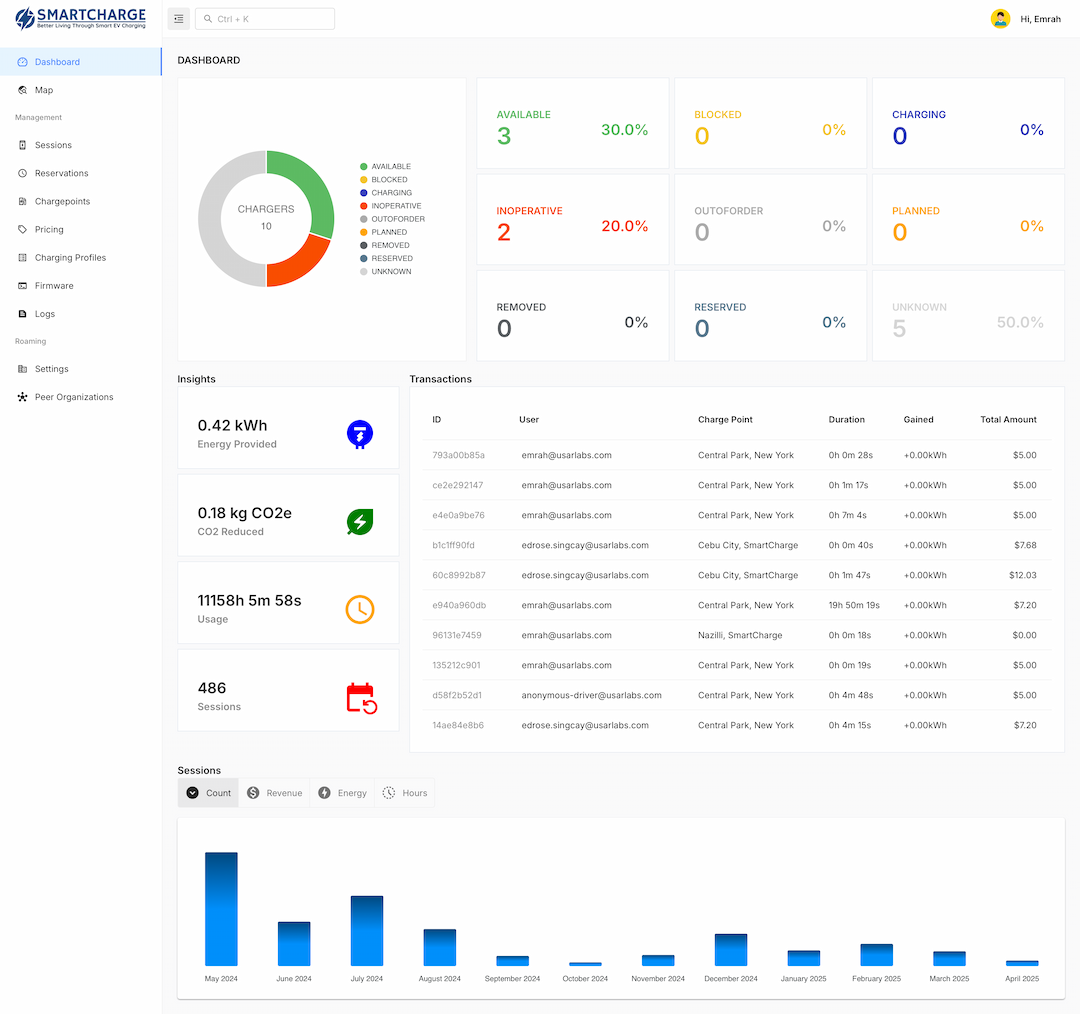Click the Firmware icon under Management
This screenshot has height=1014, width=1080.
tap(22, 285)
